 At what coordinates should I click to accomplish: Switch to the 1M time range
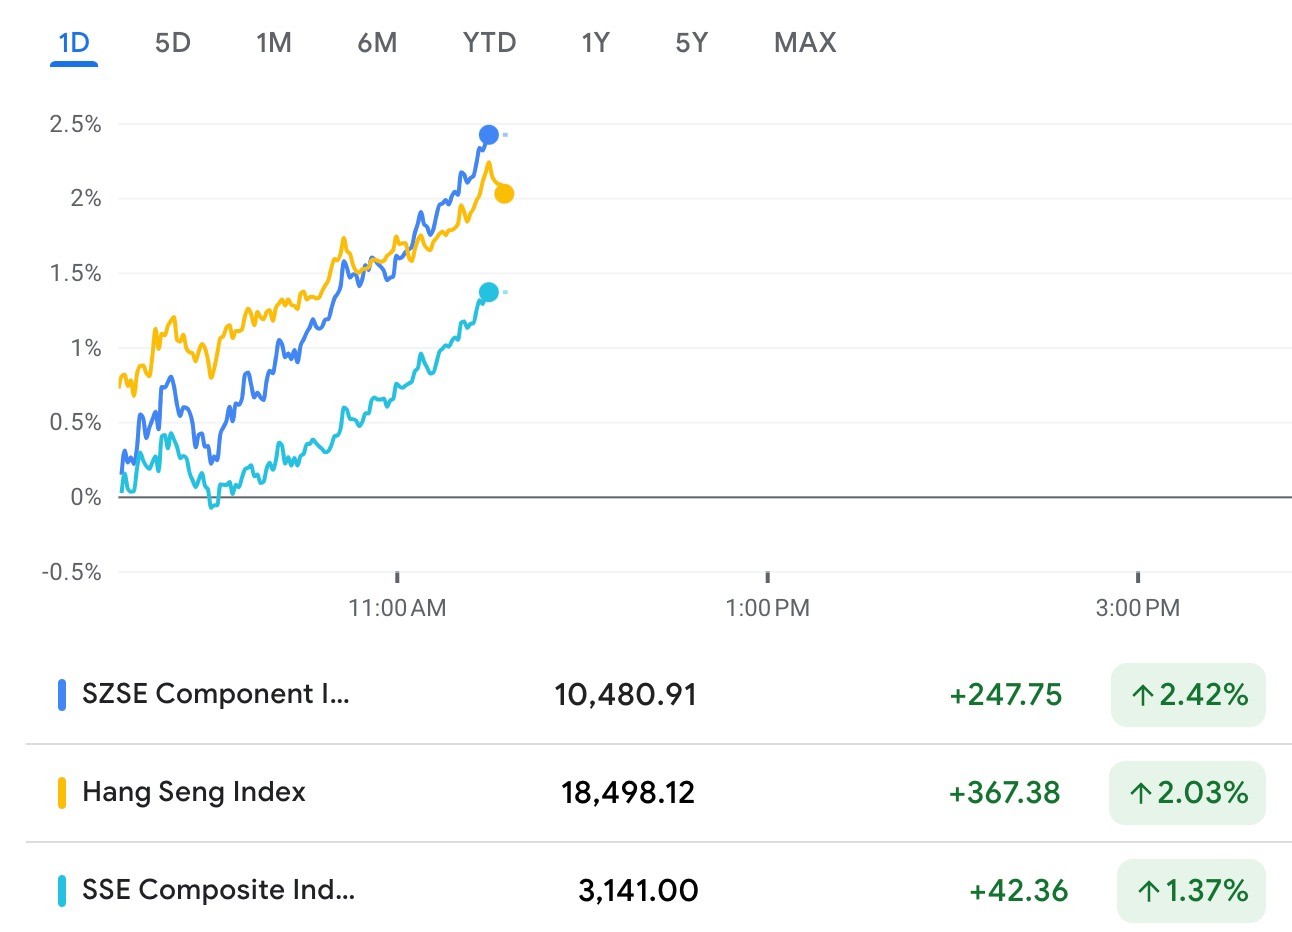[273, 43]
